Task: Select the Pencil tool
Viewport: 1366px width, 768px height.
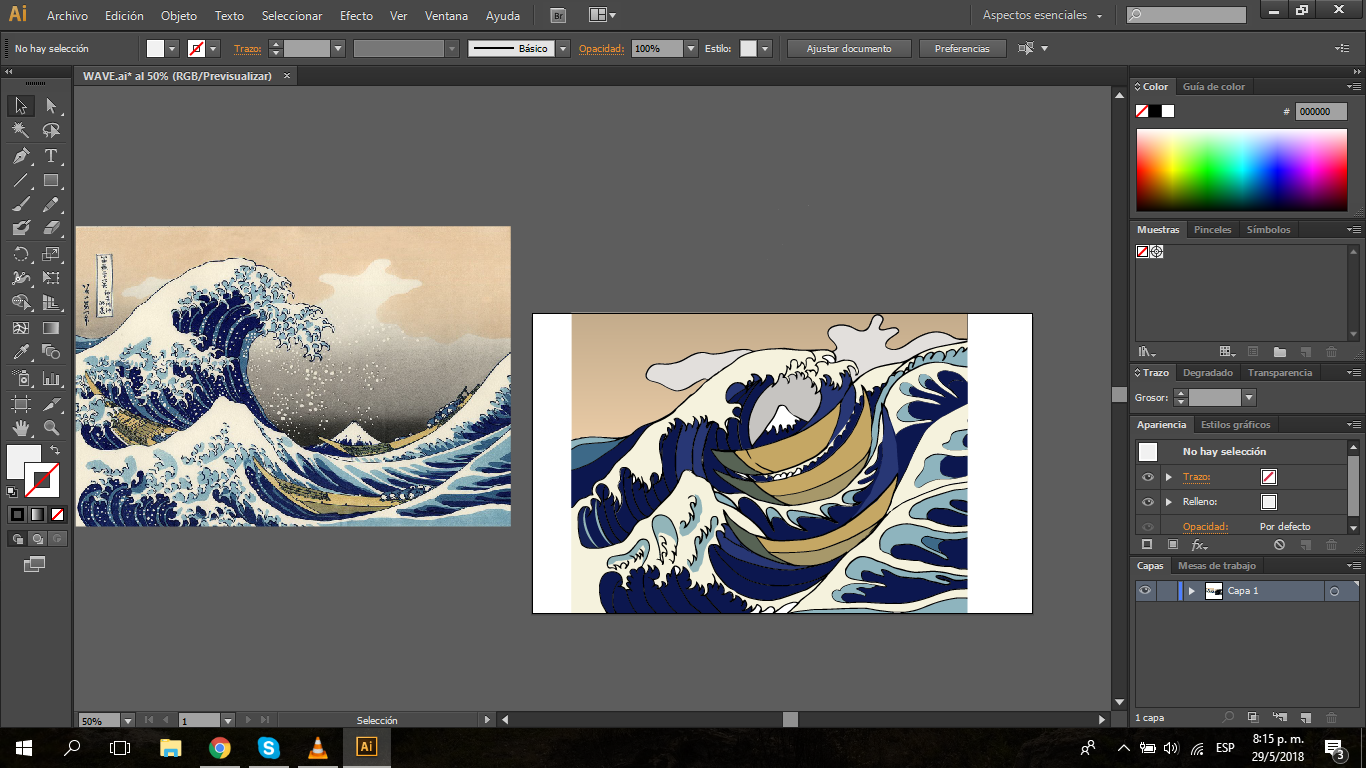Action: (51, 204)
